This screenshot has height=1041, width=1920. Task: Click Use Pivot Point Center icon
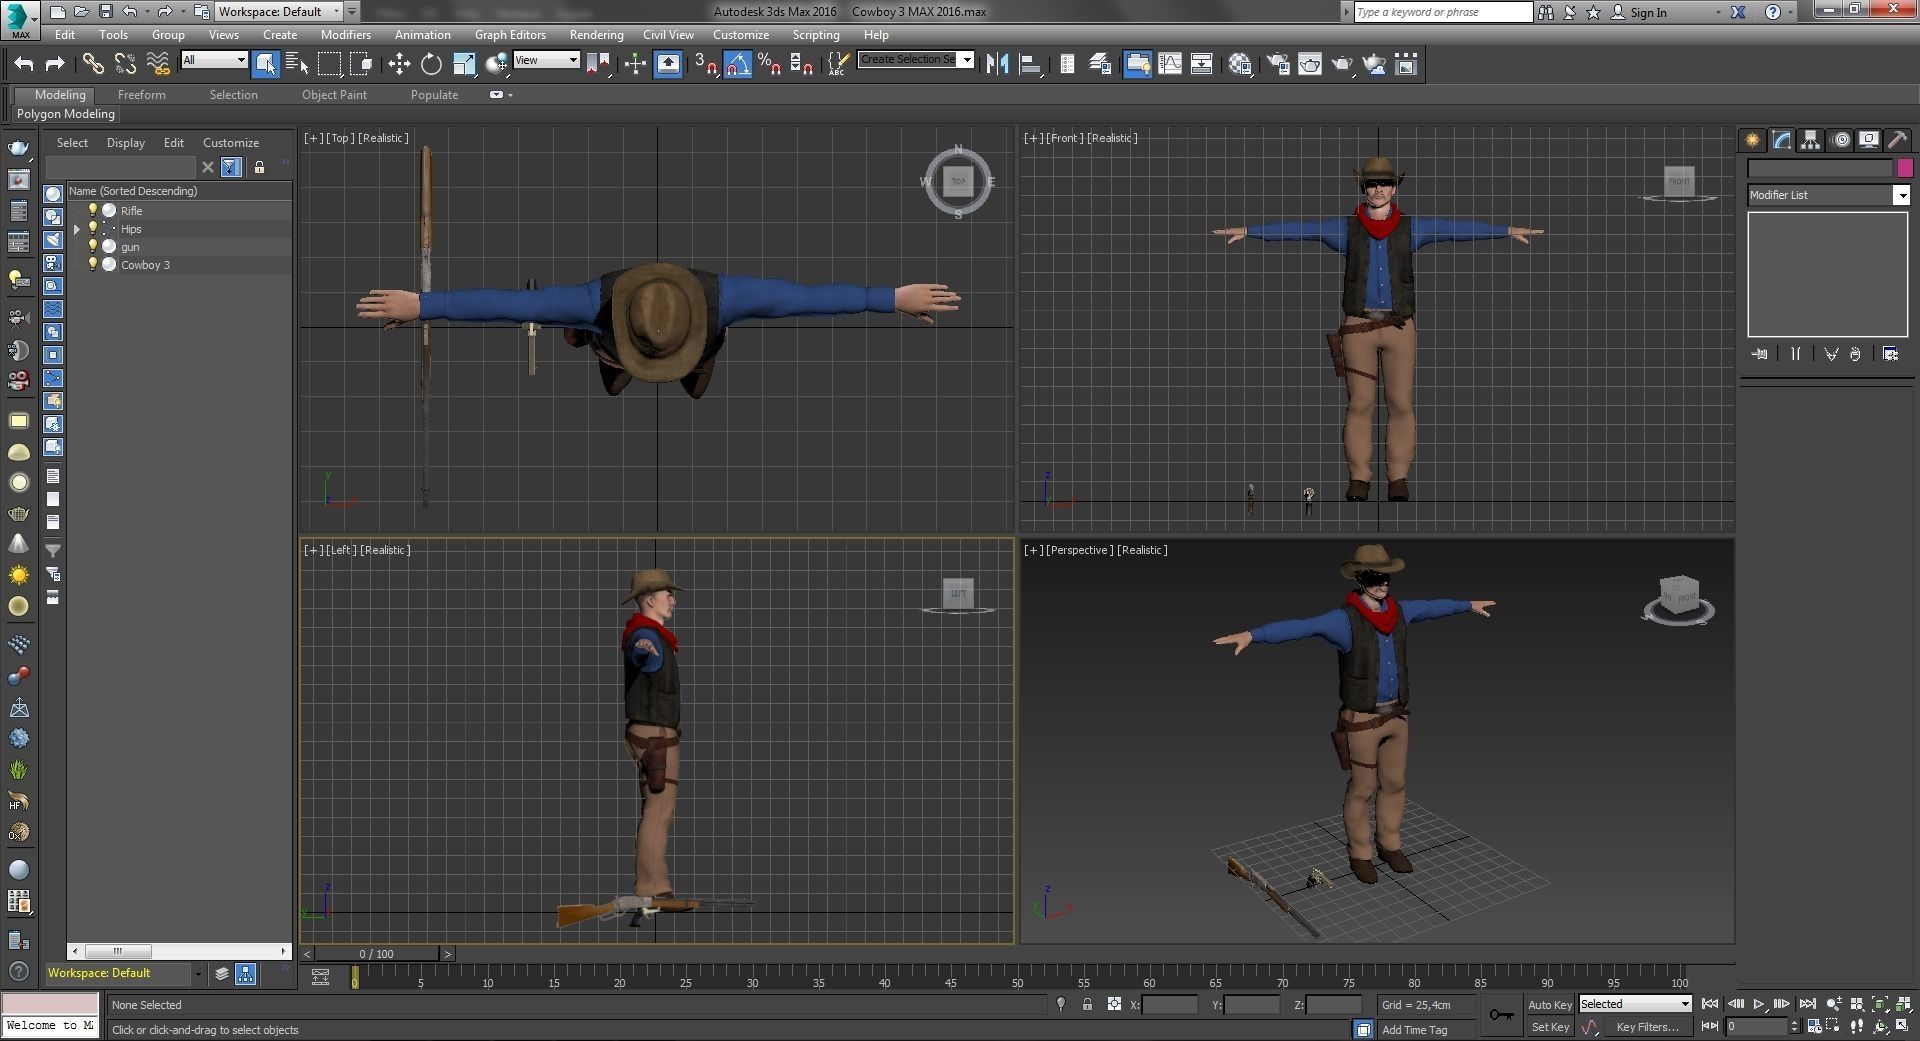(598, 64)
